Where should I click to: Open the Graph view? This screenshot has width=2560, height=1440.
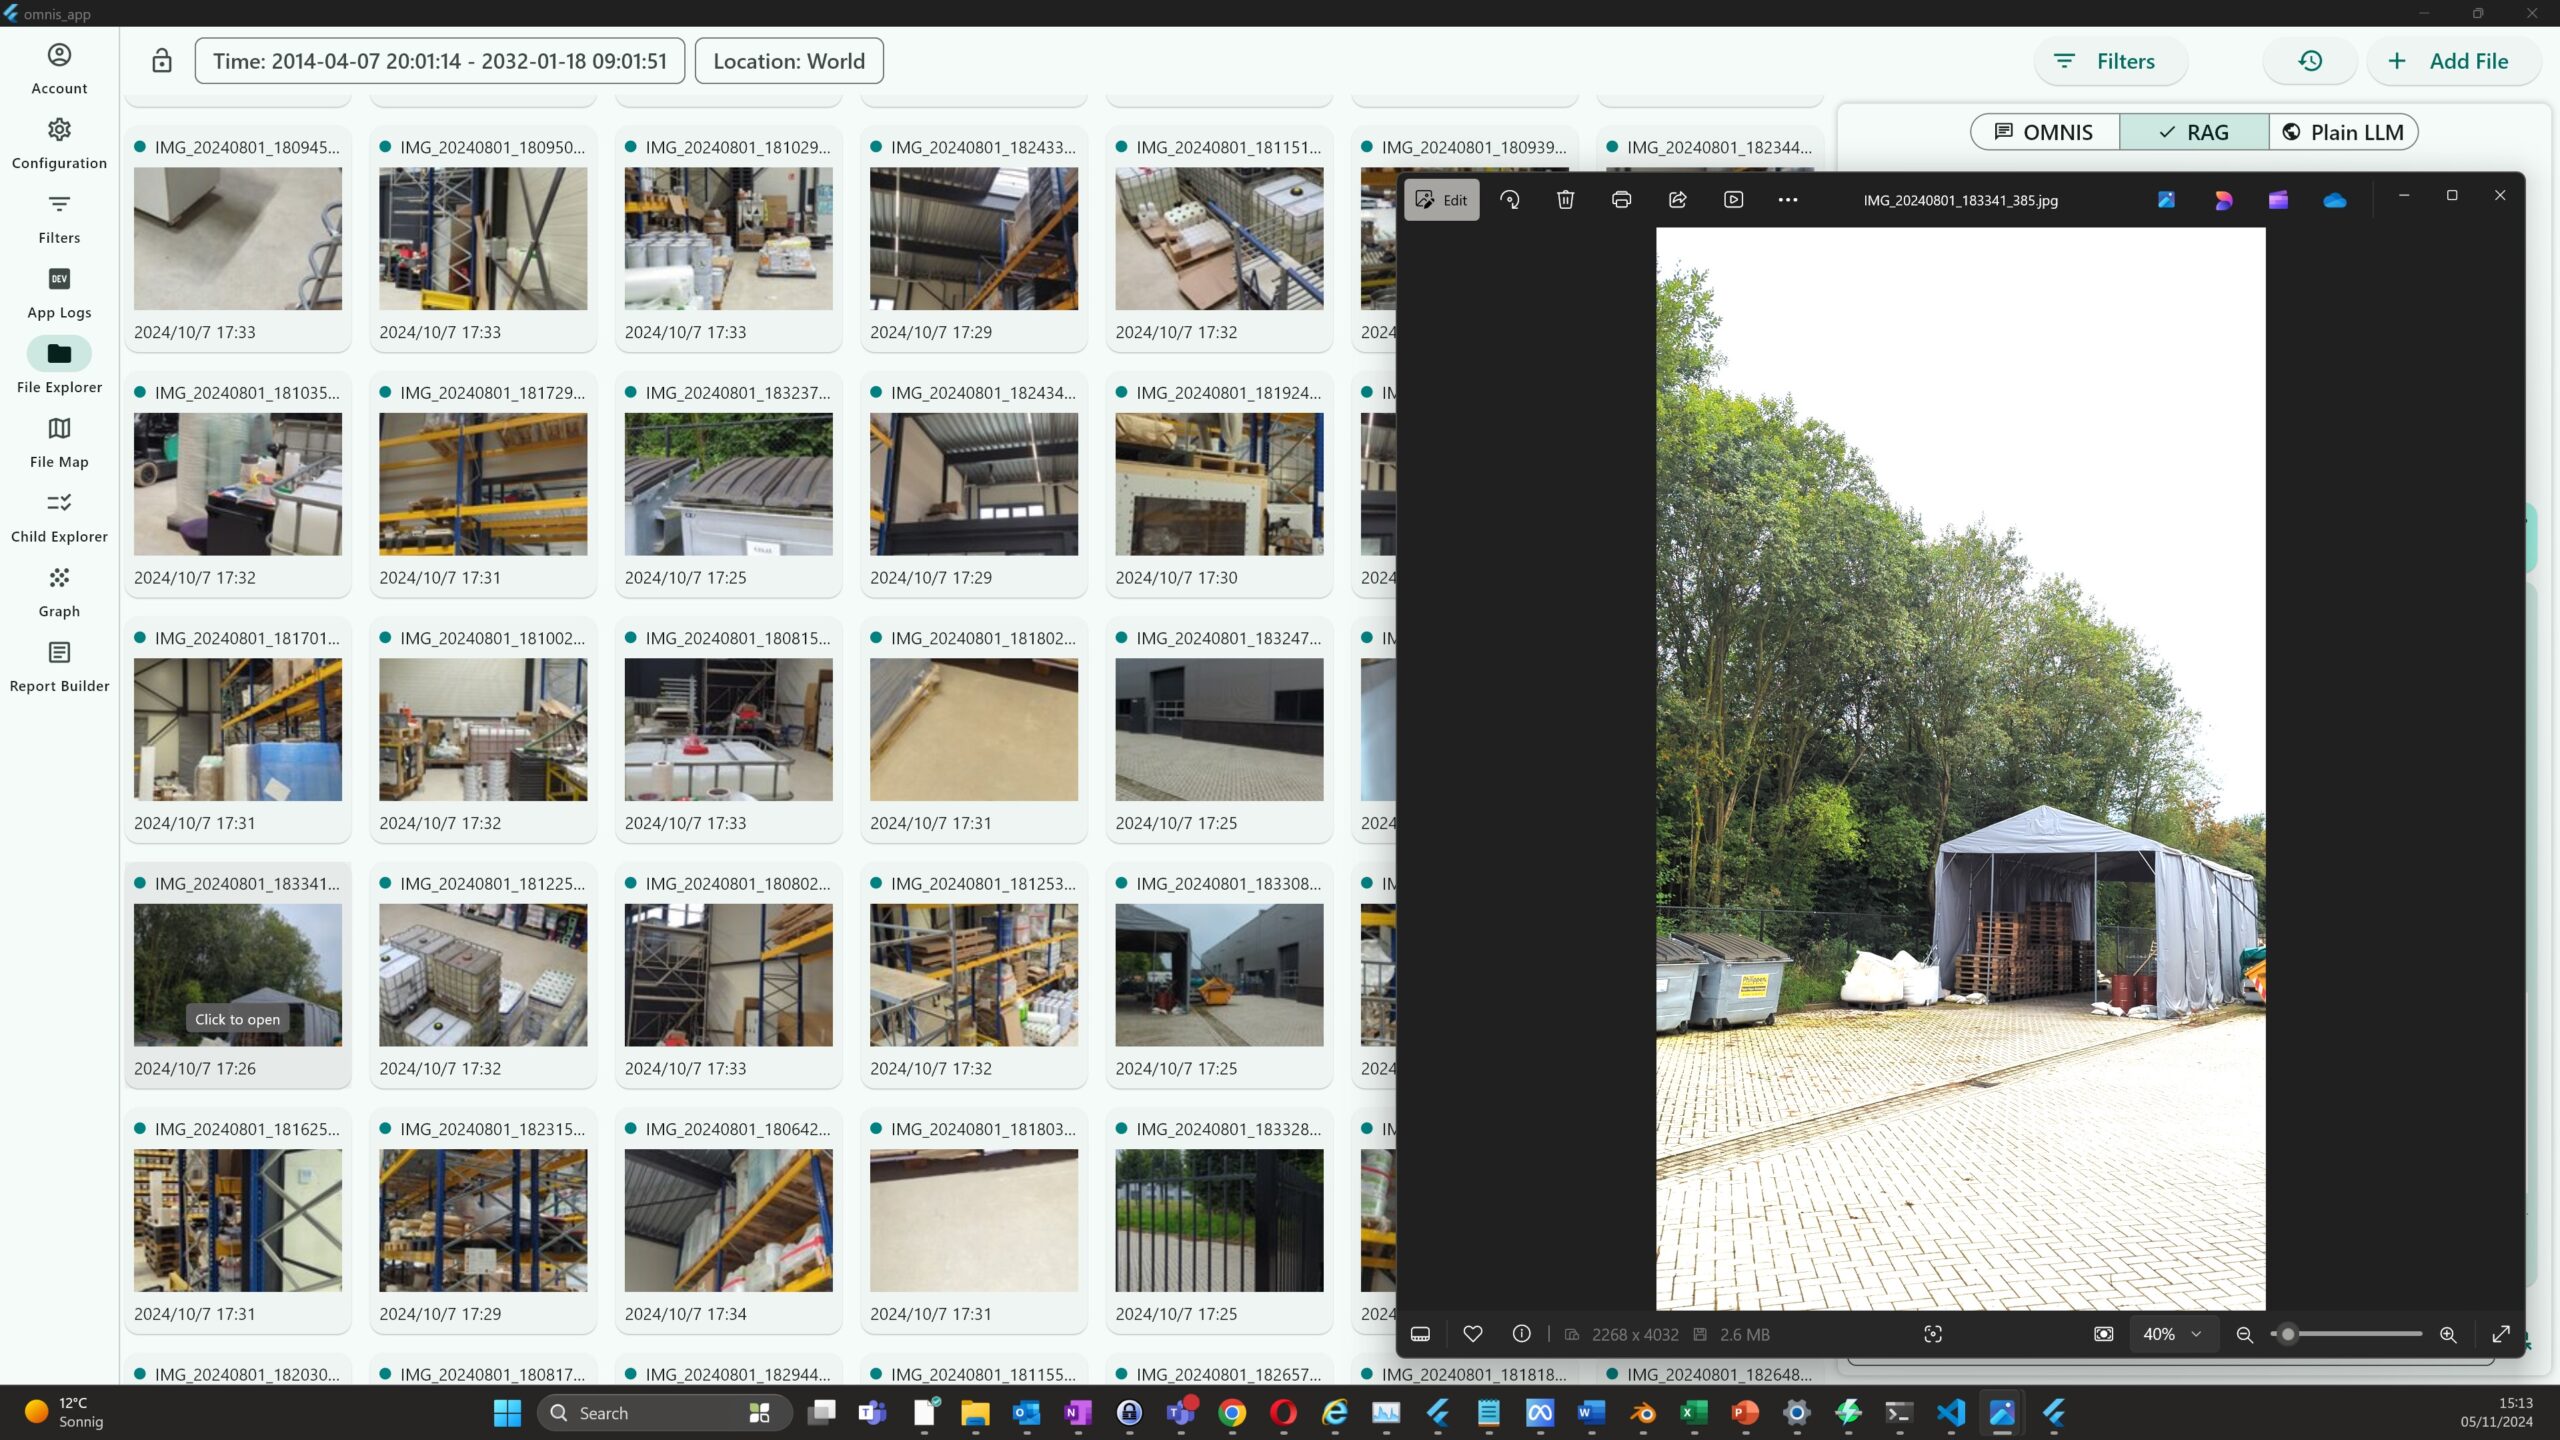click(x=59, y=592)
